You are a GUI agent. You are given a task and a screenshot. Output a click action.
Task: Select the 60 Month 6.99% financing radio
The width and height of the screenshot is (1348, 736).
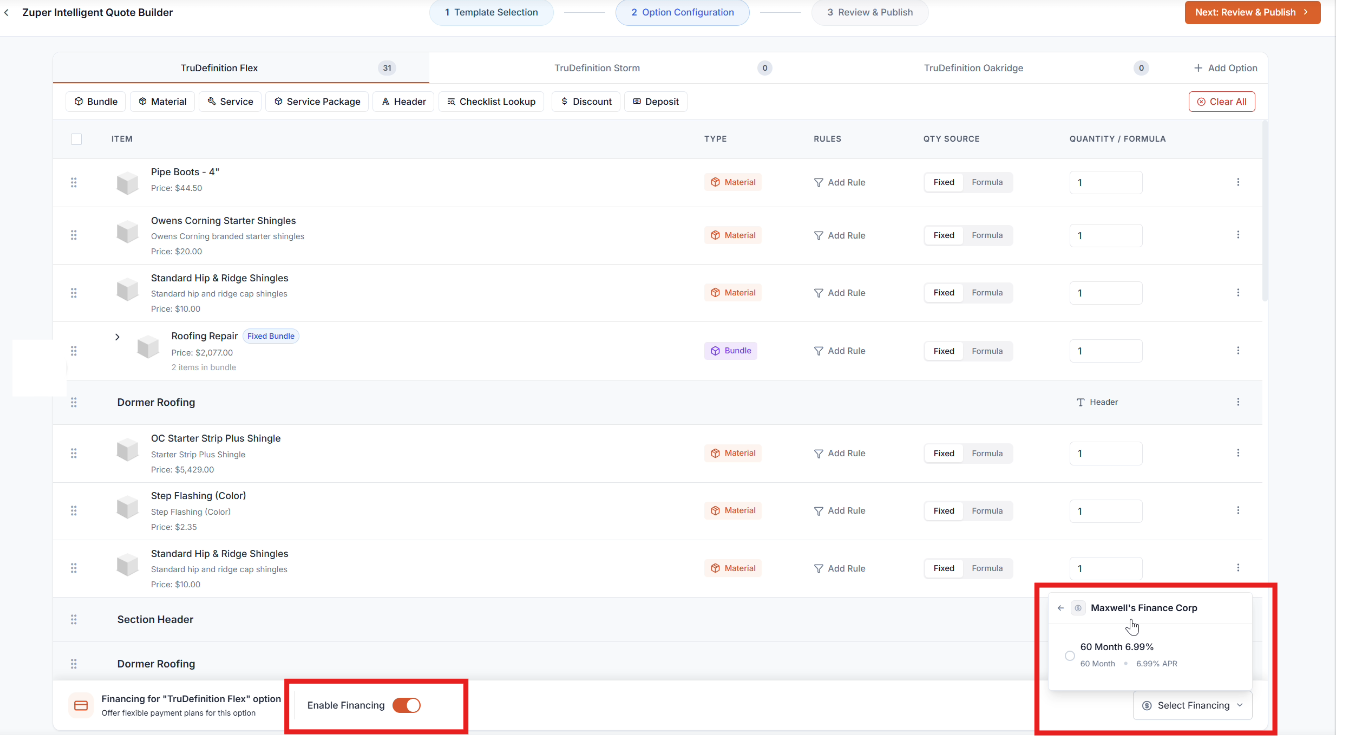click(x=1070, y=656)
